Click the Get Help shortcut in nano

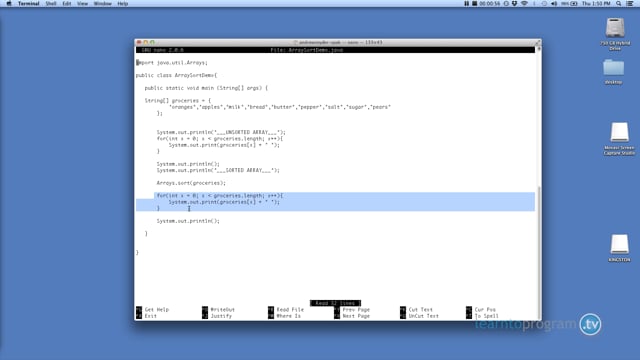point(152,309)
